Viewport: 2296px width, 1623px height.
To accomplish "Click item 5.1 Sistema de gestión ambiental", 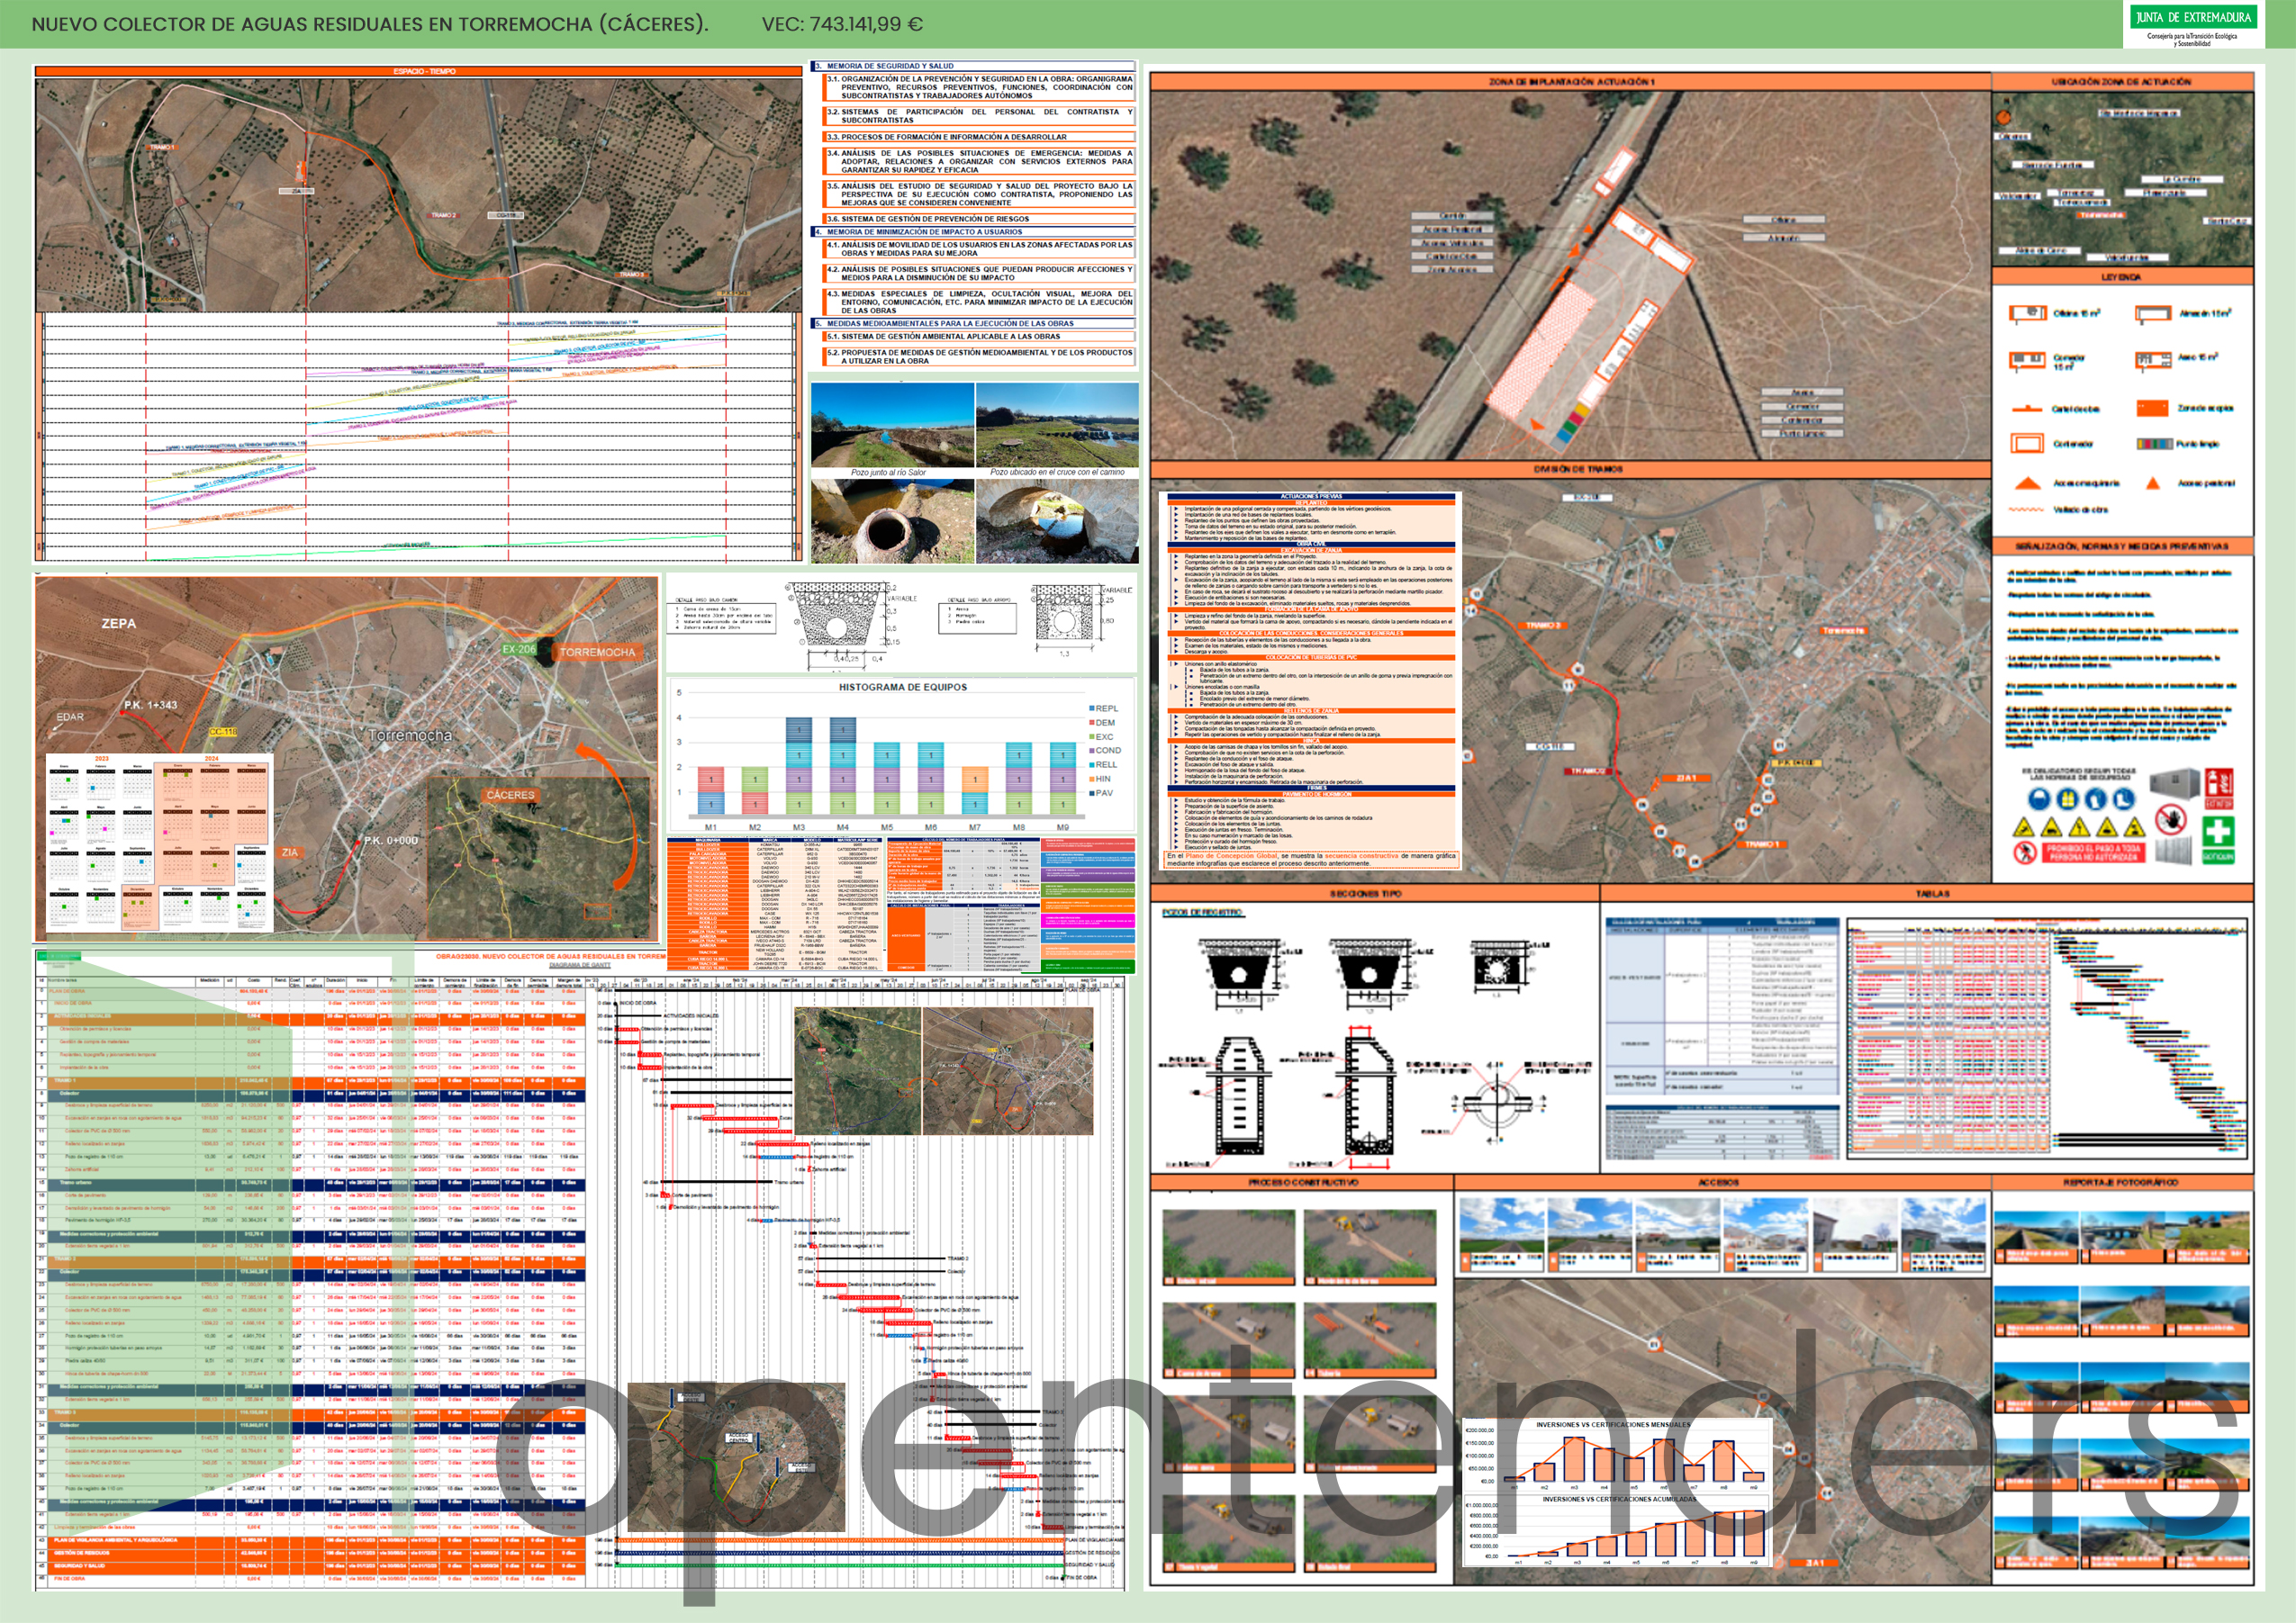I will (979, 336).
